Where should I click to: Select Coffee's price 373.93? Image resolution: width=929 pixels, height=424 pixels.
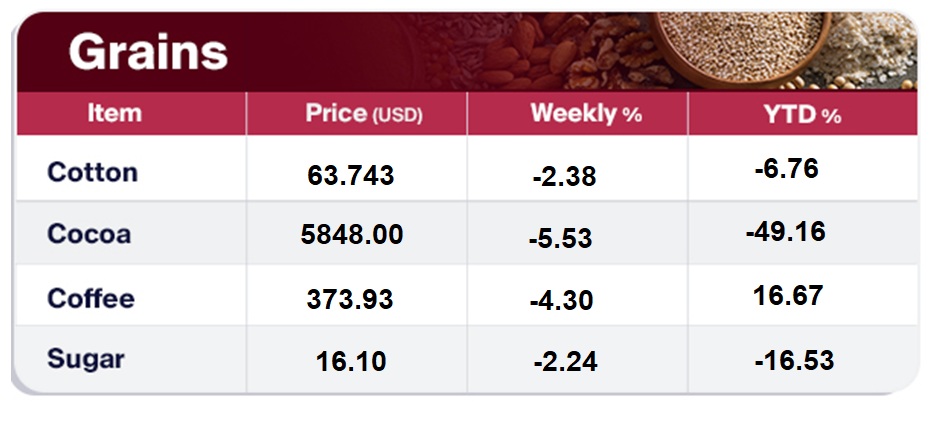tap(351, 298)
